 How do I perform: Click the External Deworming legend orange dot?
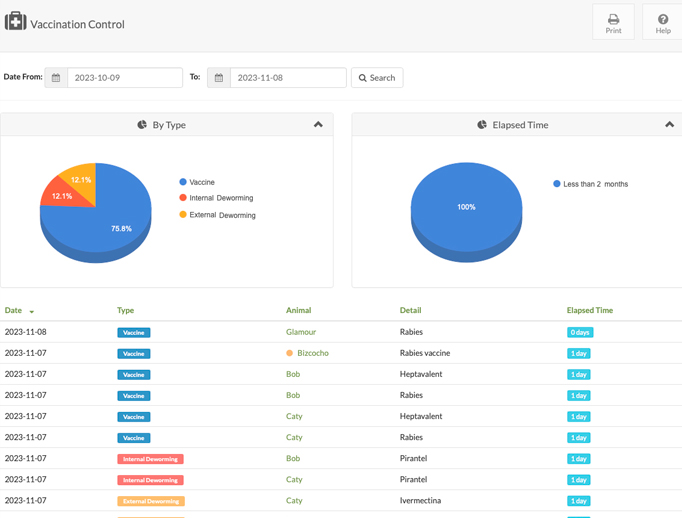183,214
